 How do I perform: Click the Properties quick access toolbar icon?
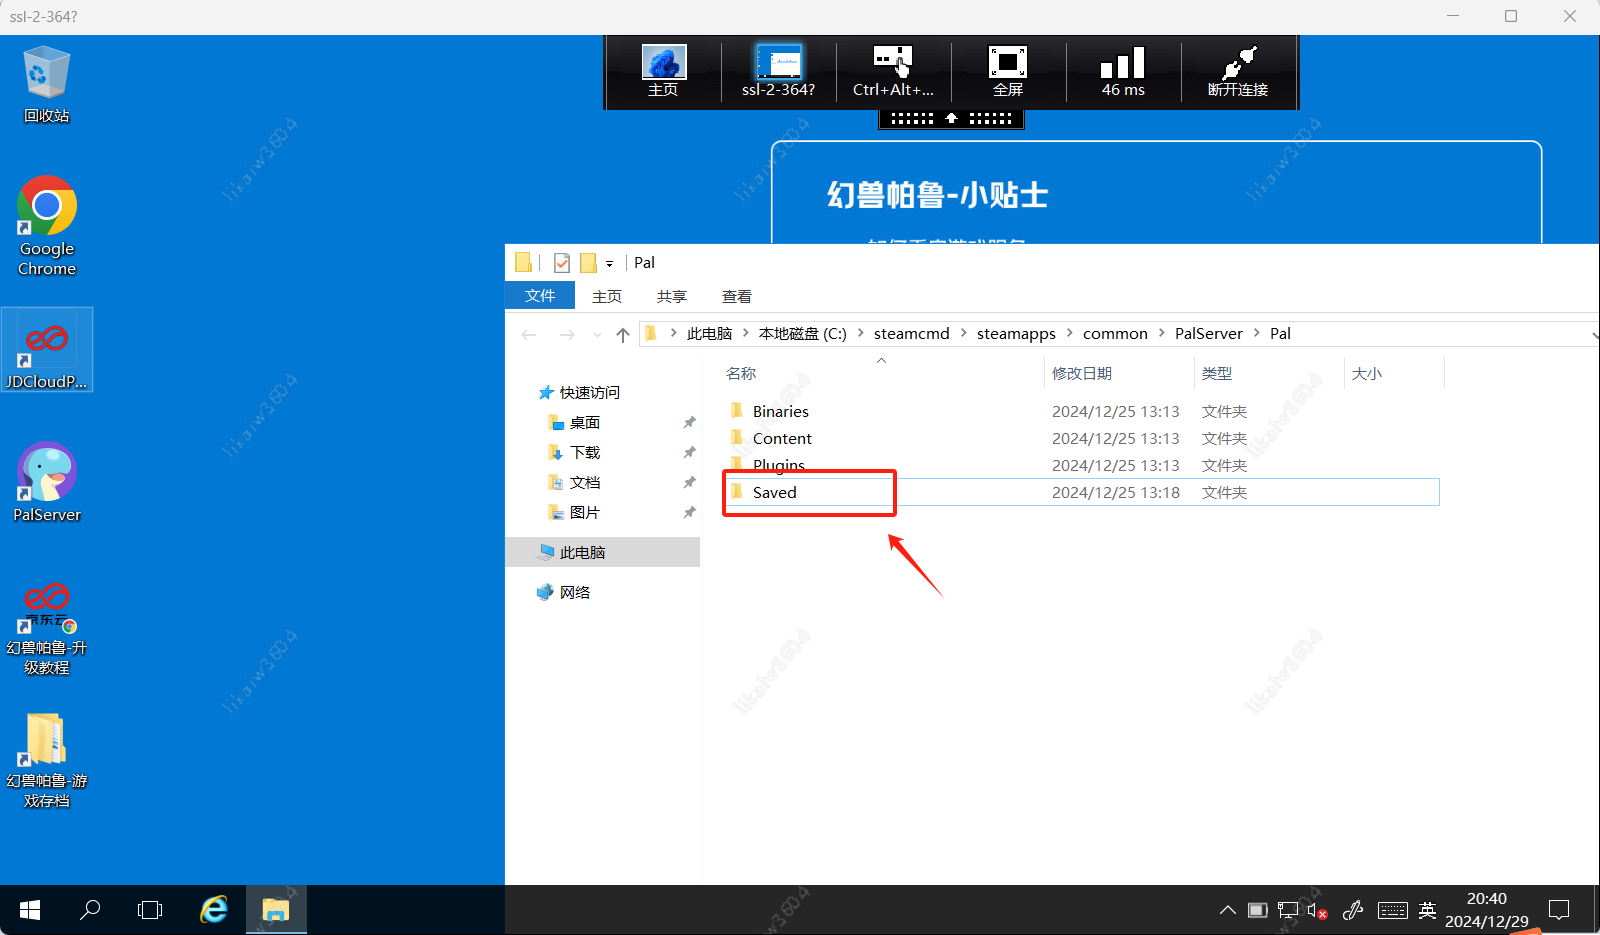click(x=562, y=263)
